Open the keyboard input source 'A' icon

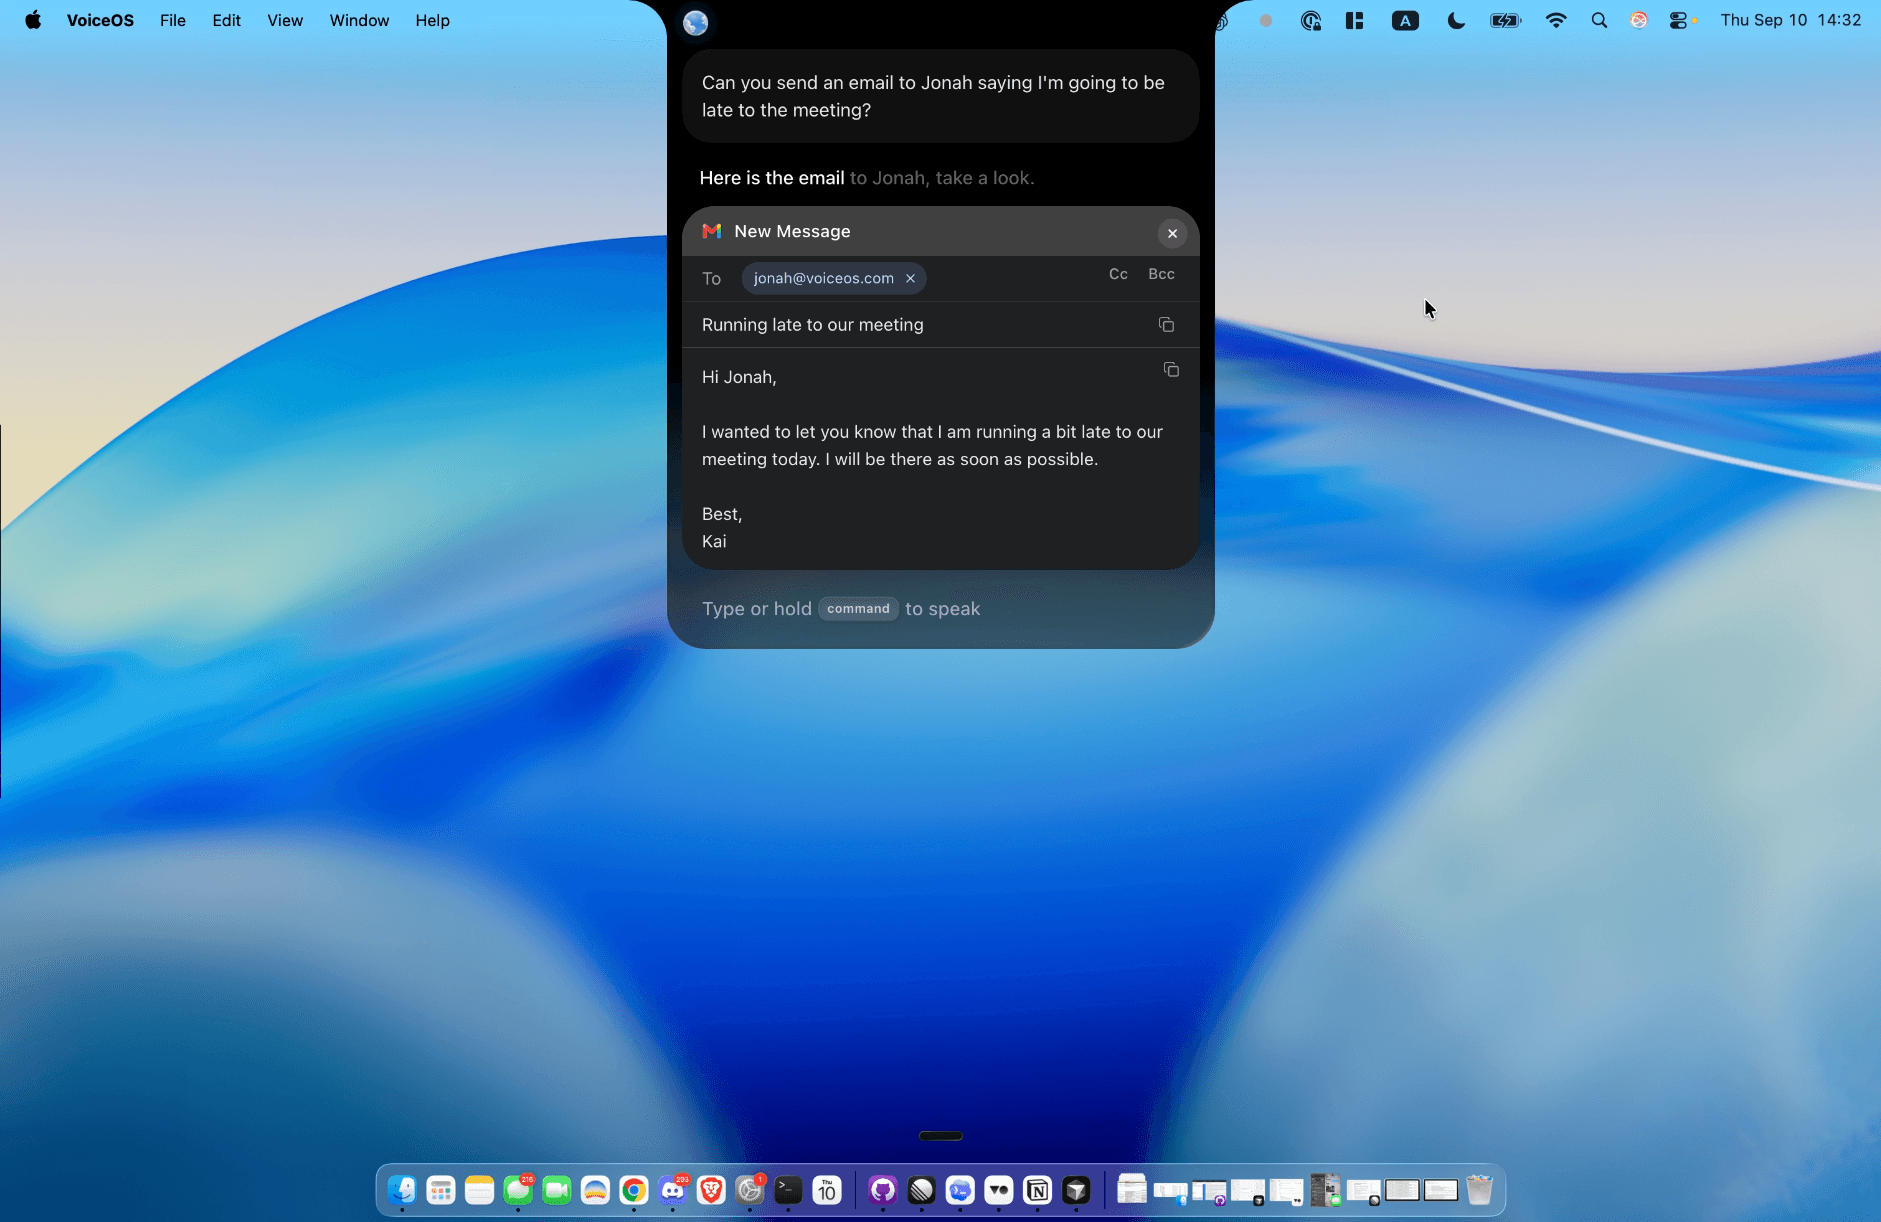(1405, 20)
